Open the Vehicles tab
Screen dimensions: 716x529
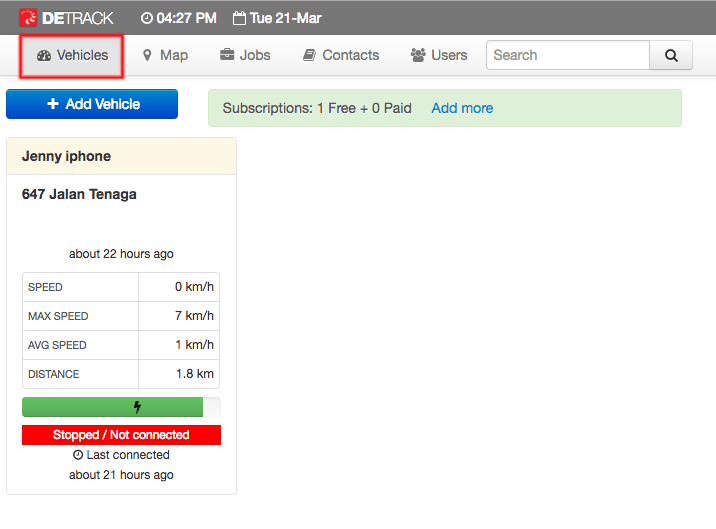[72, 55]
